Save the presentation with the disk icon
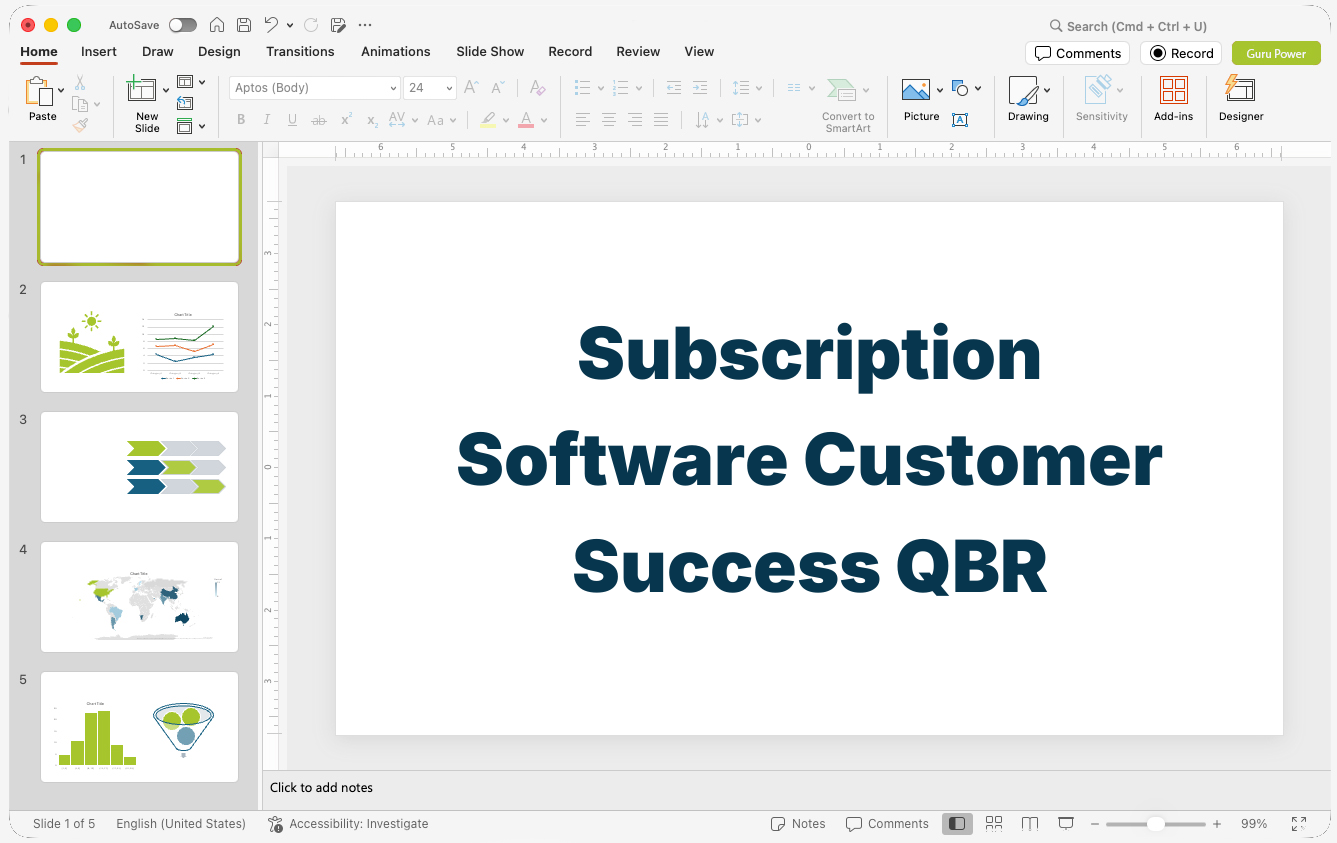The height and width of the screenshot is (843, 1337). pyautogui.click(x=244, y=25)
